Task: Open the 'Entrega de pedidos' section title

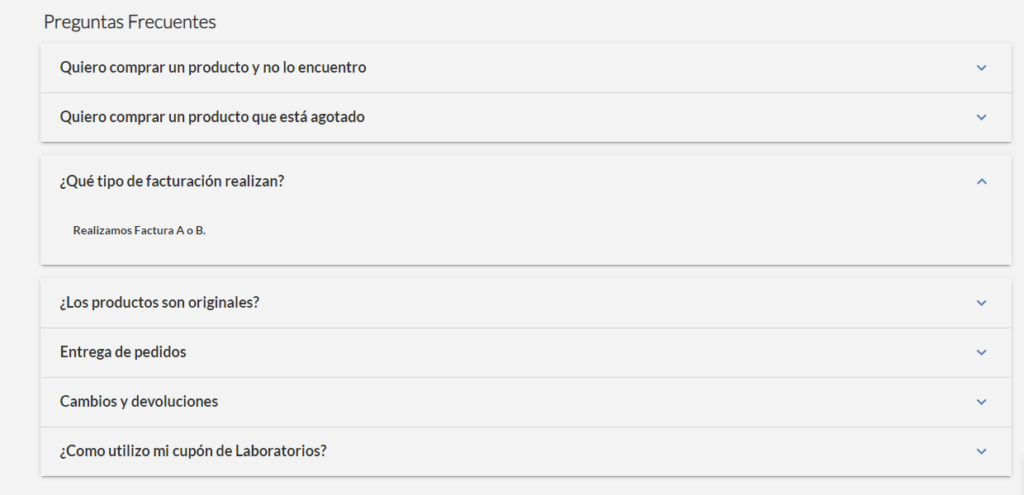Action: pos(123,352)
